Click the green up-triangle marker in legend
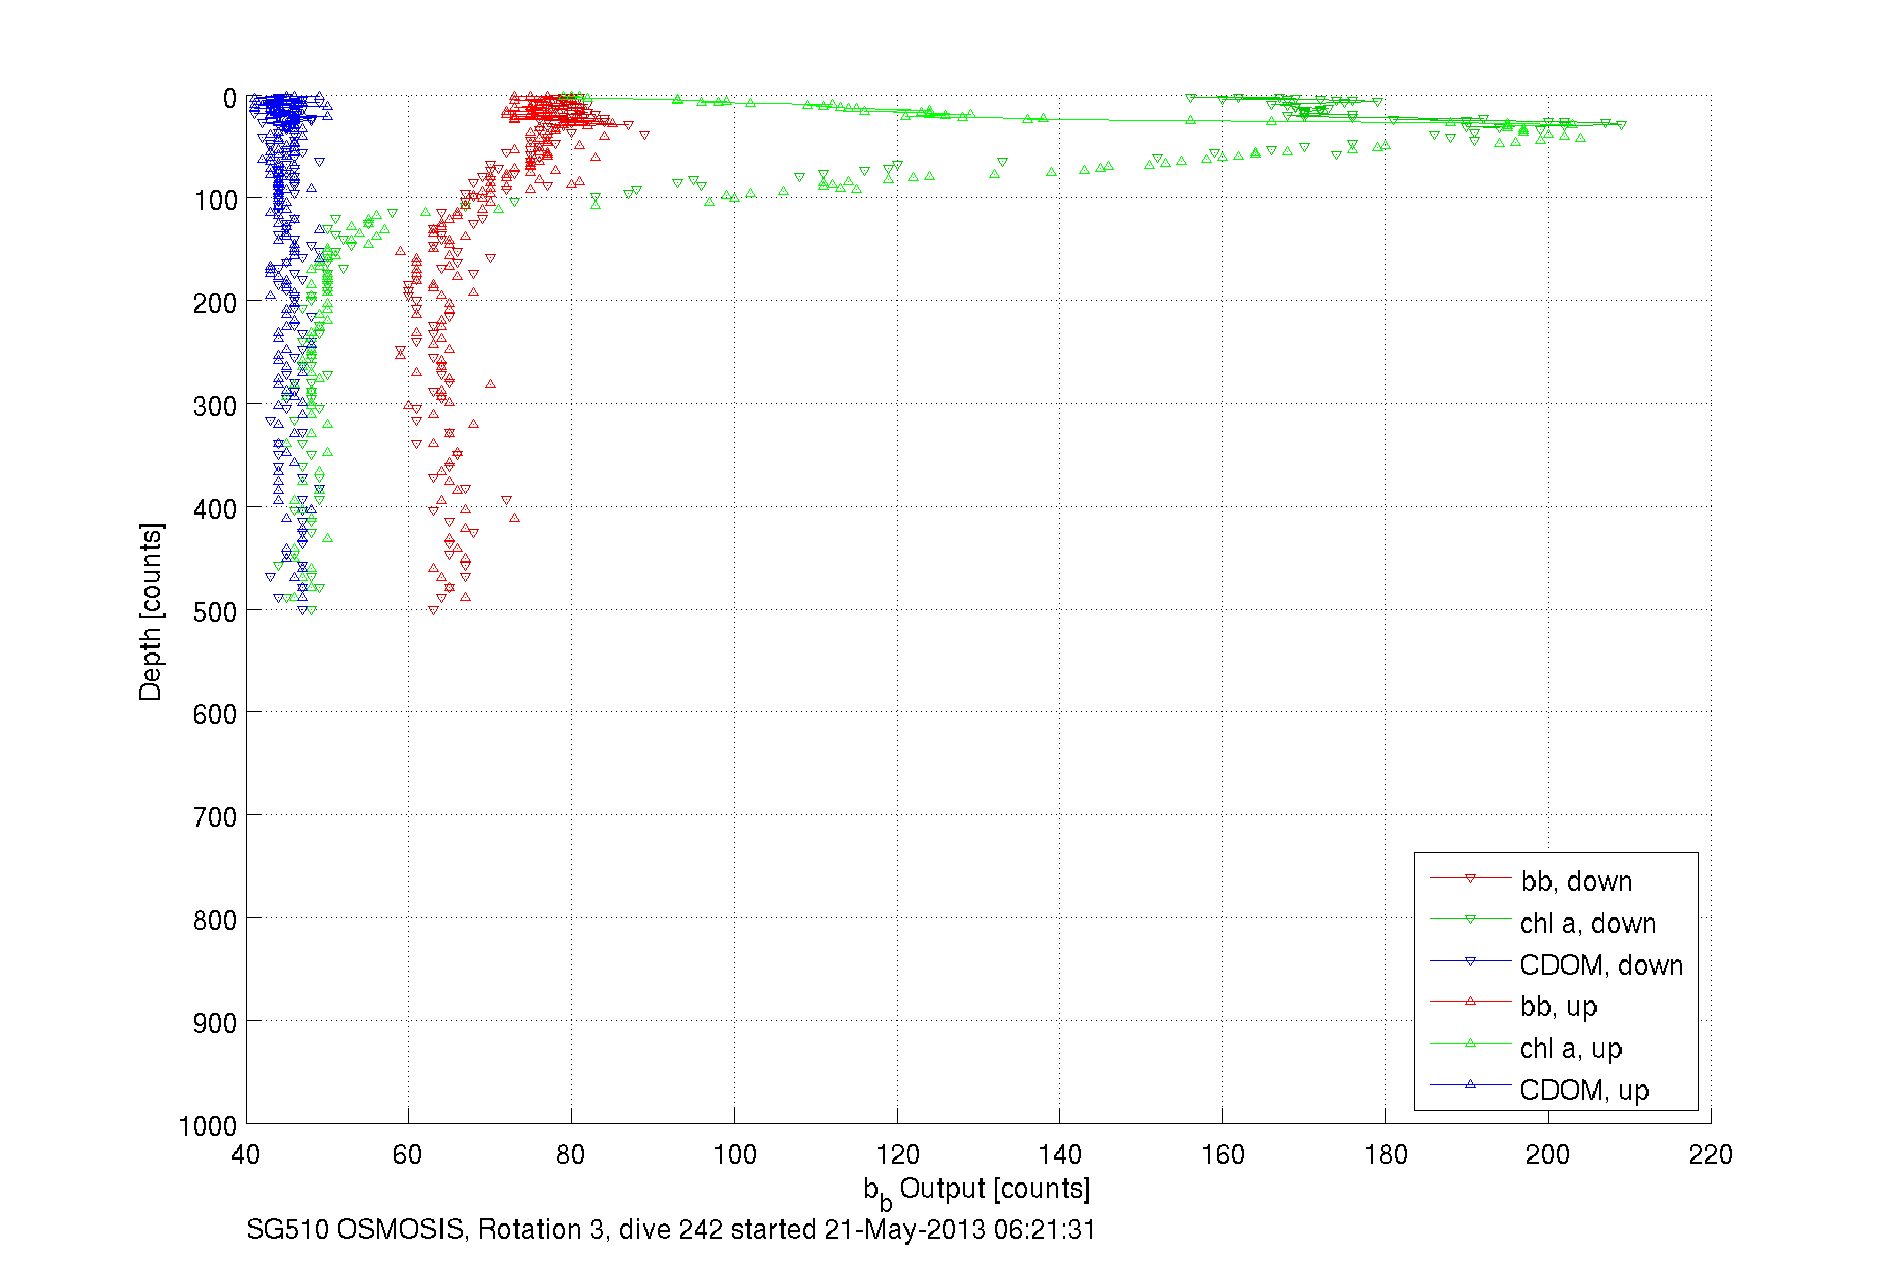The width and height of the screenshot is (1891, 1262). tap(1470, 1043)
